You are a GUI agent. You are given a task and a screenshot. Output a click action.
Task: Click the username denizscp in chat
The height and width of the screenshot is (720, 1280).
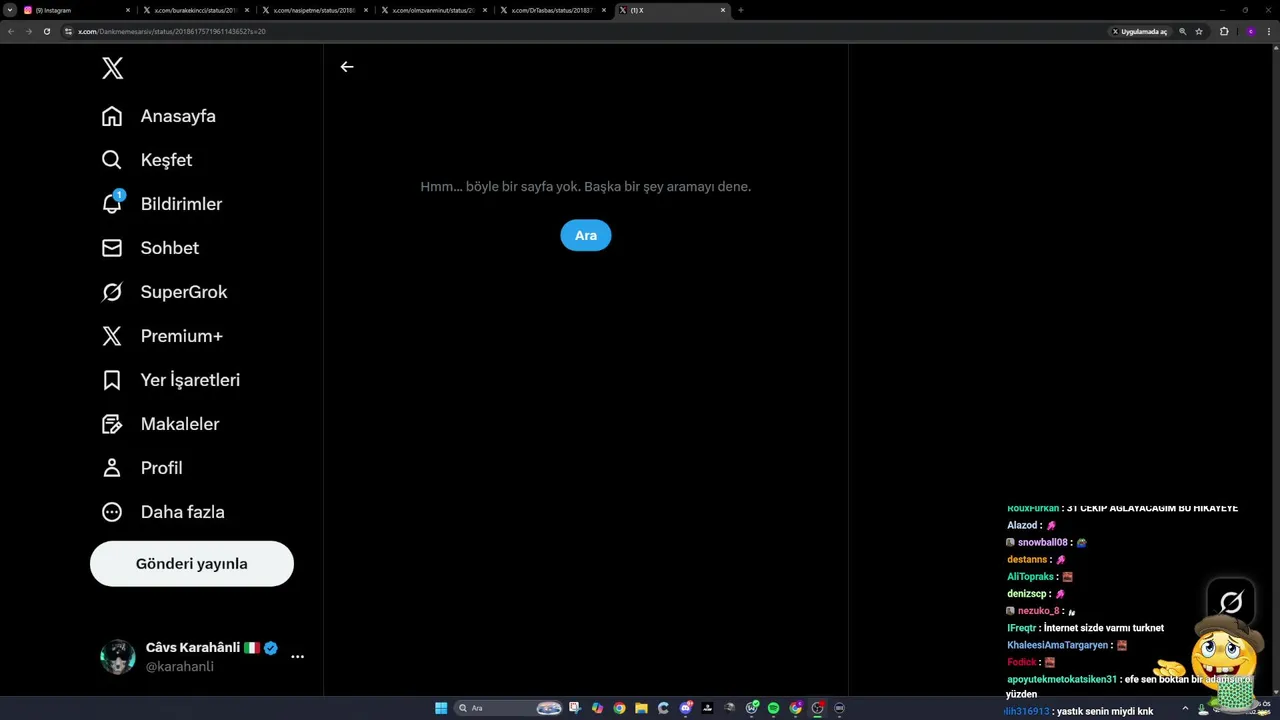click(1028, 594)
